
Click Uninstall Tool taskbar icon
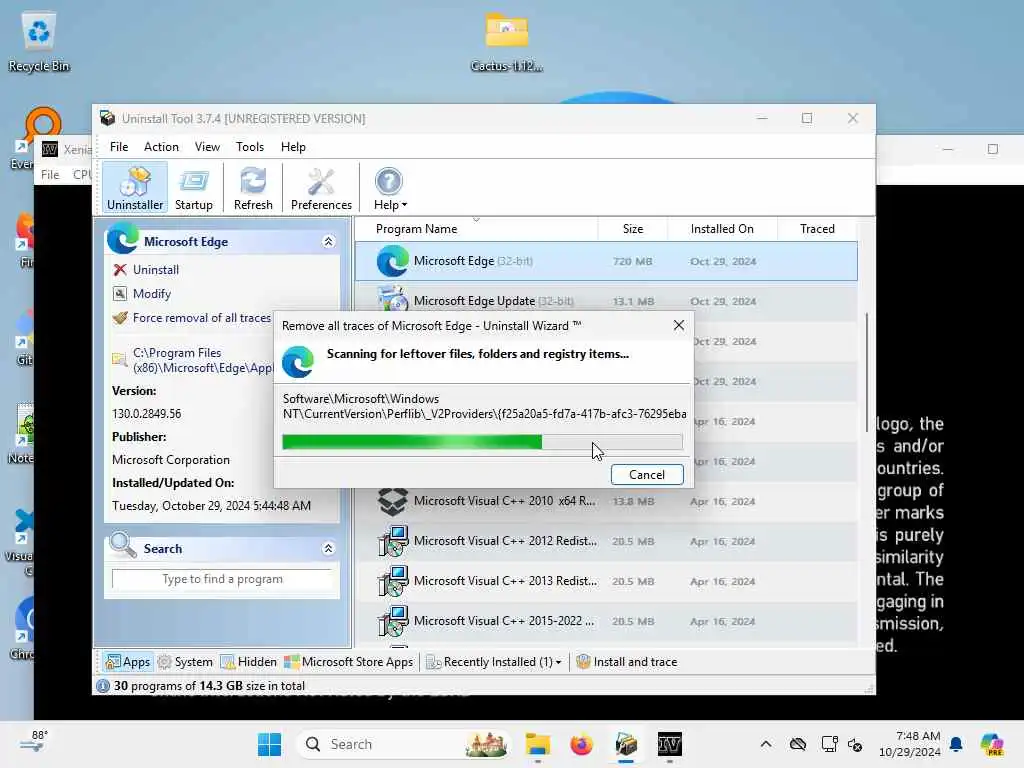click(626, 744)
